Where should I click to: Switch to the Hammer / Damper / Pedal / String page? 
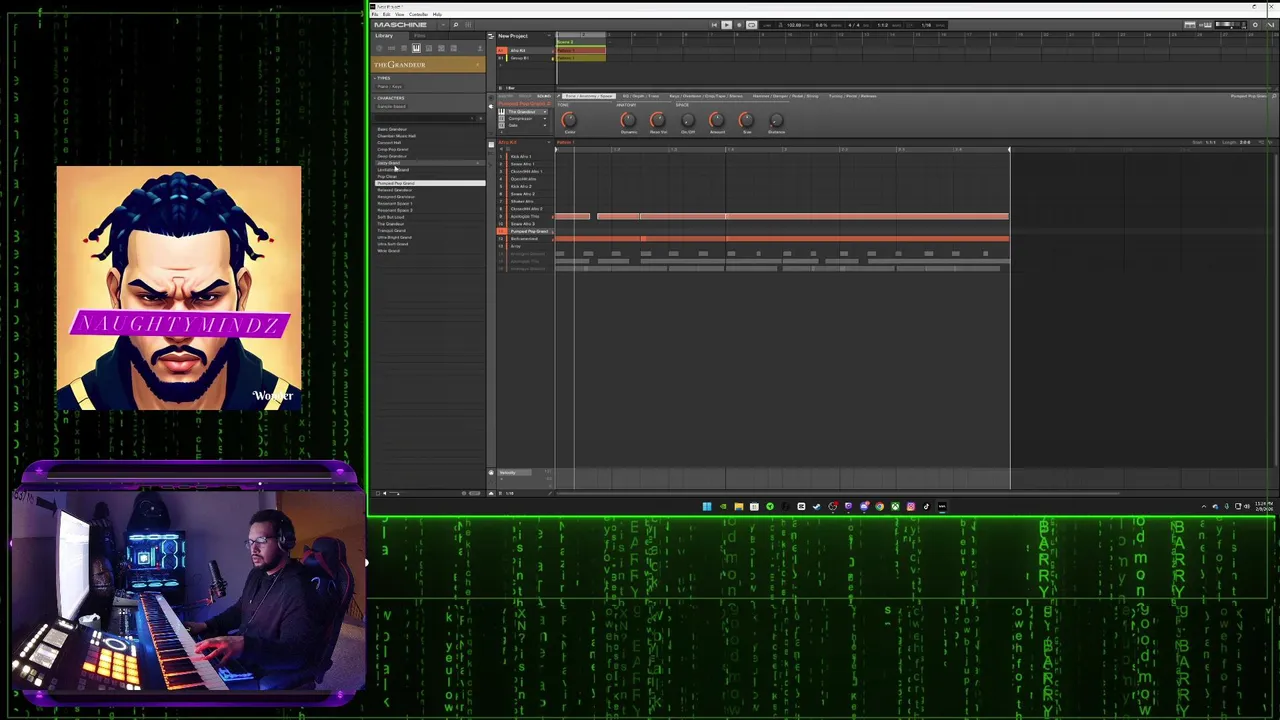point(785,96)
